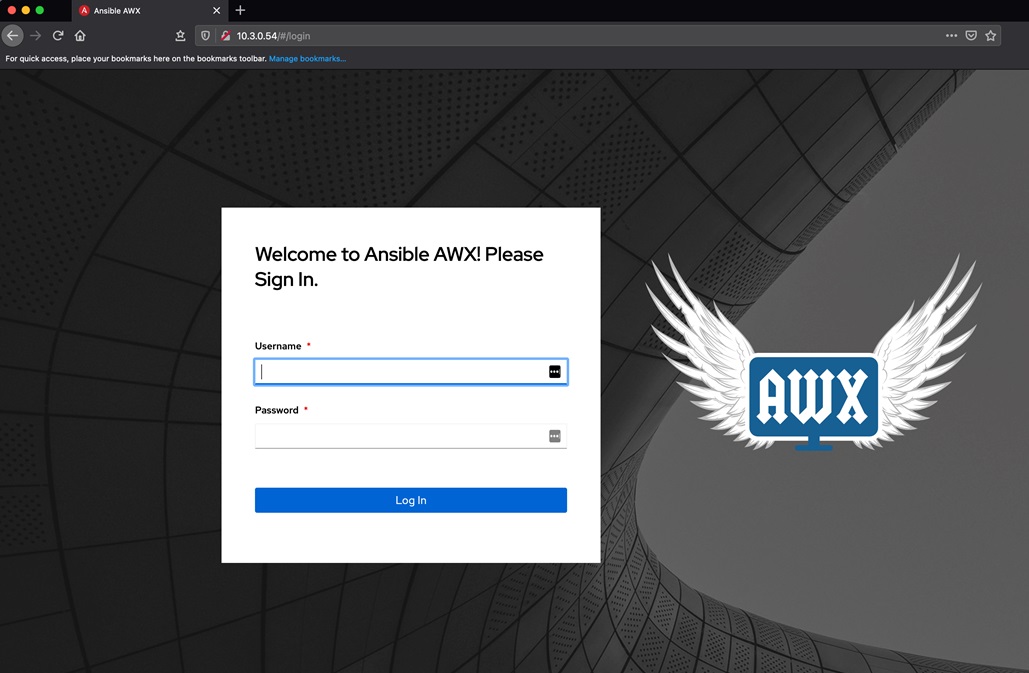This screenshot has height=673, width=1029.
Task: Click the Manage bookmarks link
Action: (x=307, y=58)
